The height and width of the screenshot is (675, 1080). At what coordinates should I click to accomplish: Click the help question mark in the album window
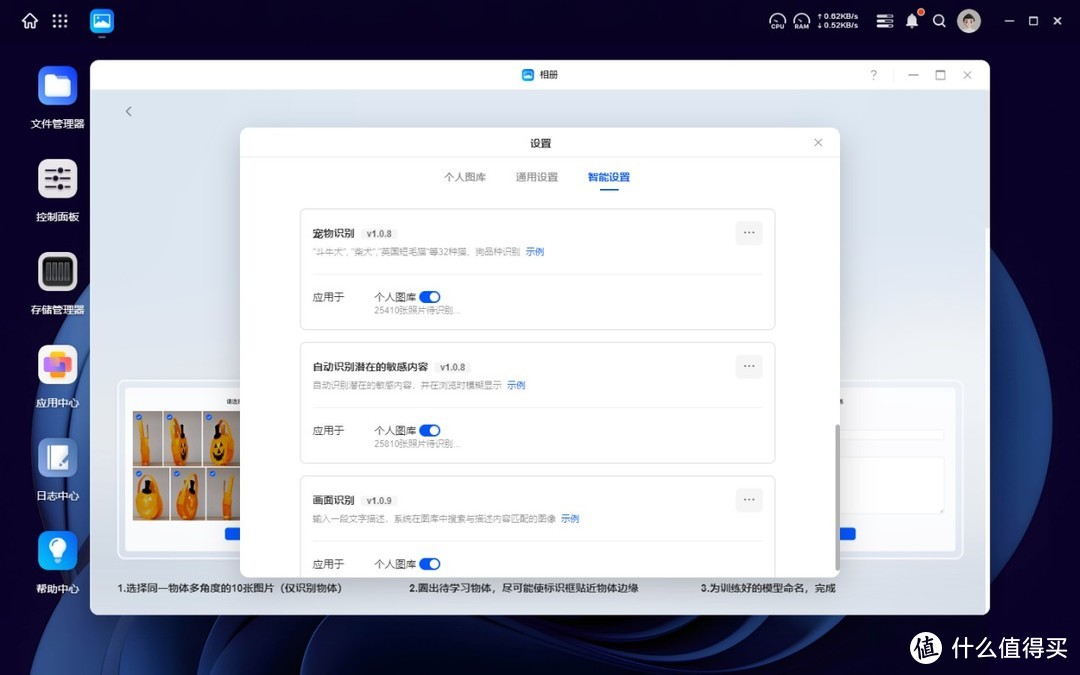click(873, 74)
